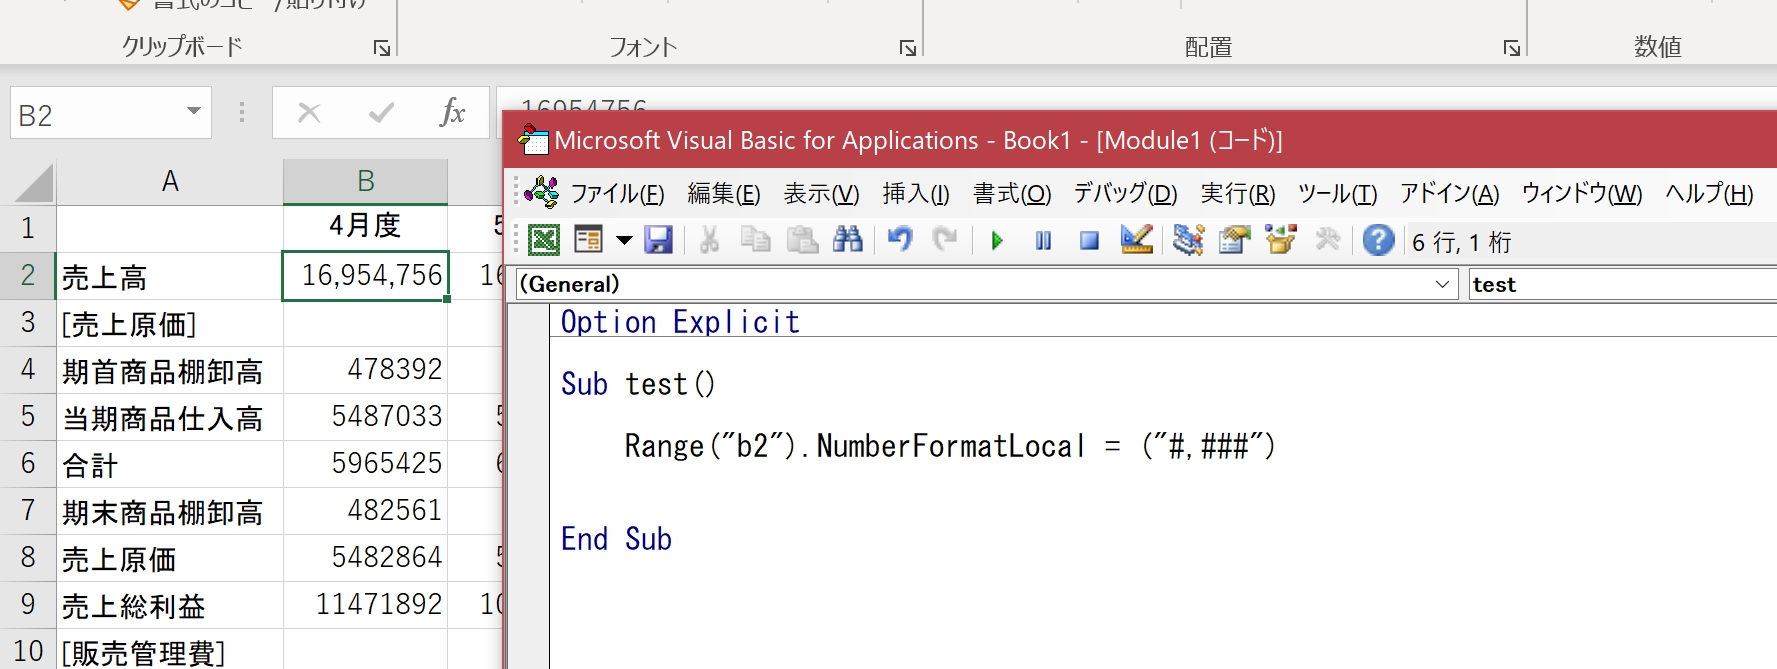Undo the last edit in VBA editor
This screenshot has width=1777, height=669.
(900, 240)
